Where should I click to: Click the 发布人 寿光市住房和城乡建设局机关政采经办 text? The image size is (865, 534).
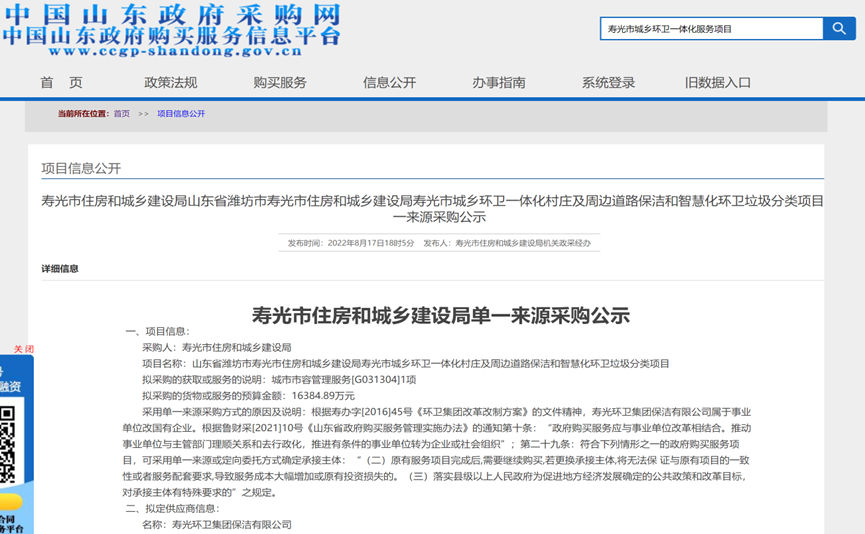[x=507, y=243]
